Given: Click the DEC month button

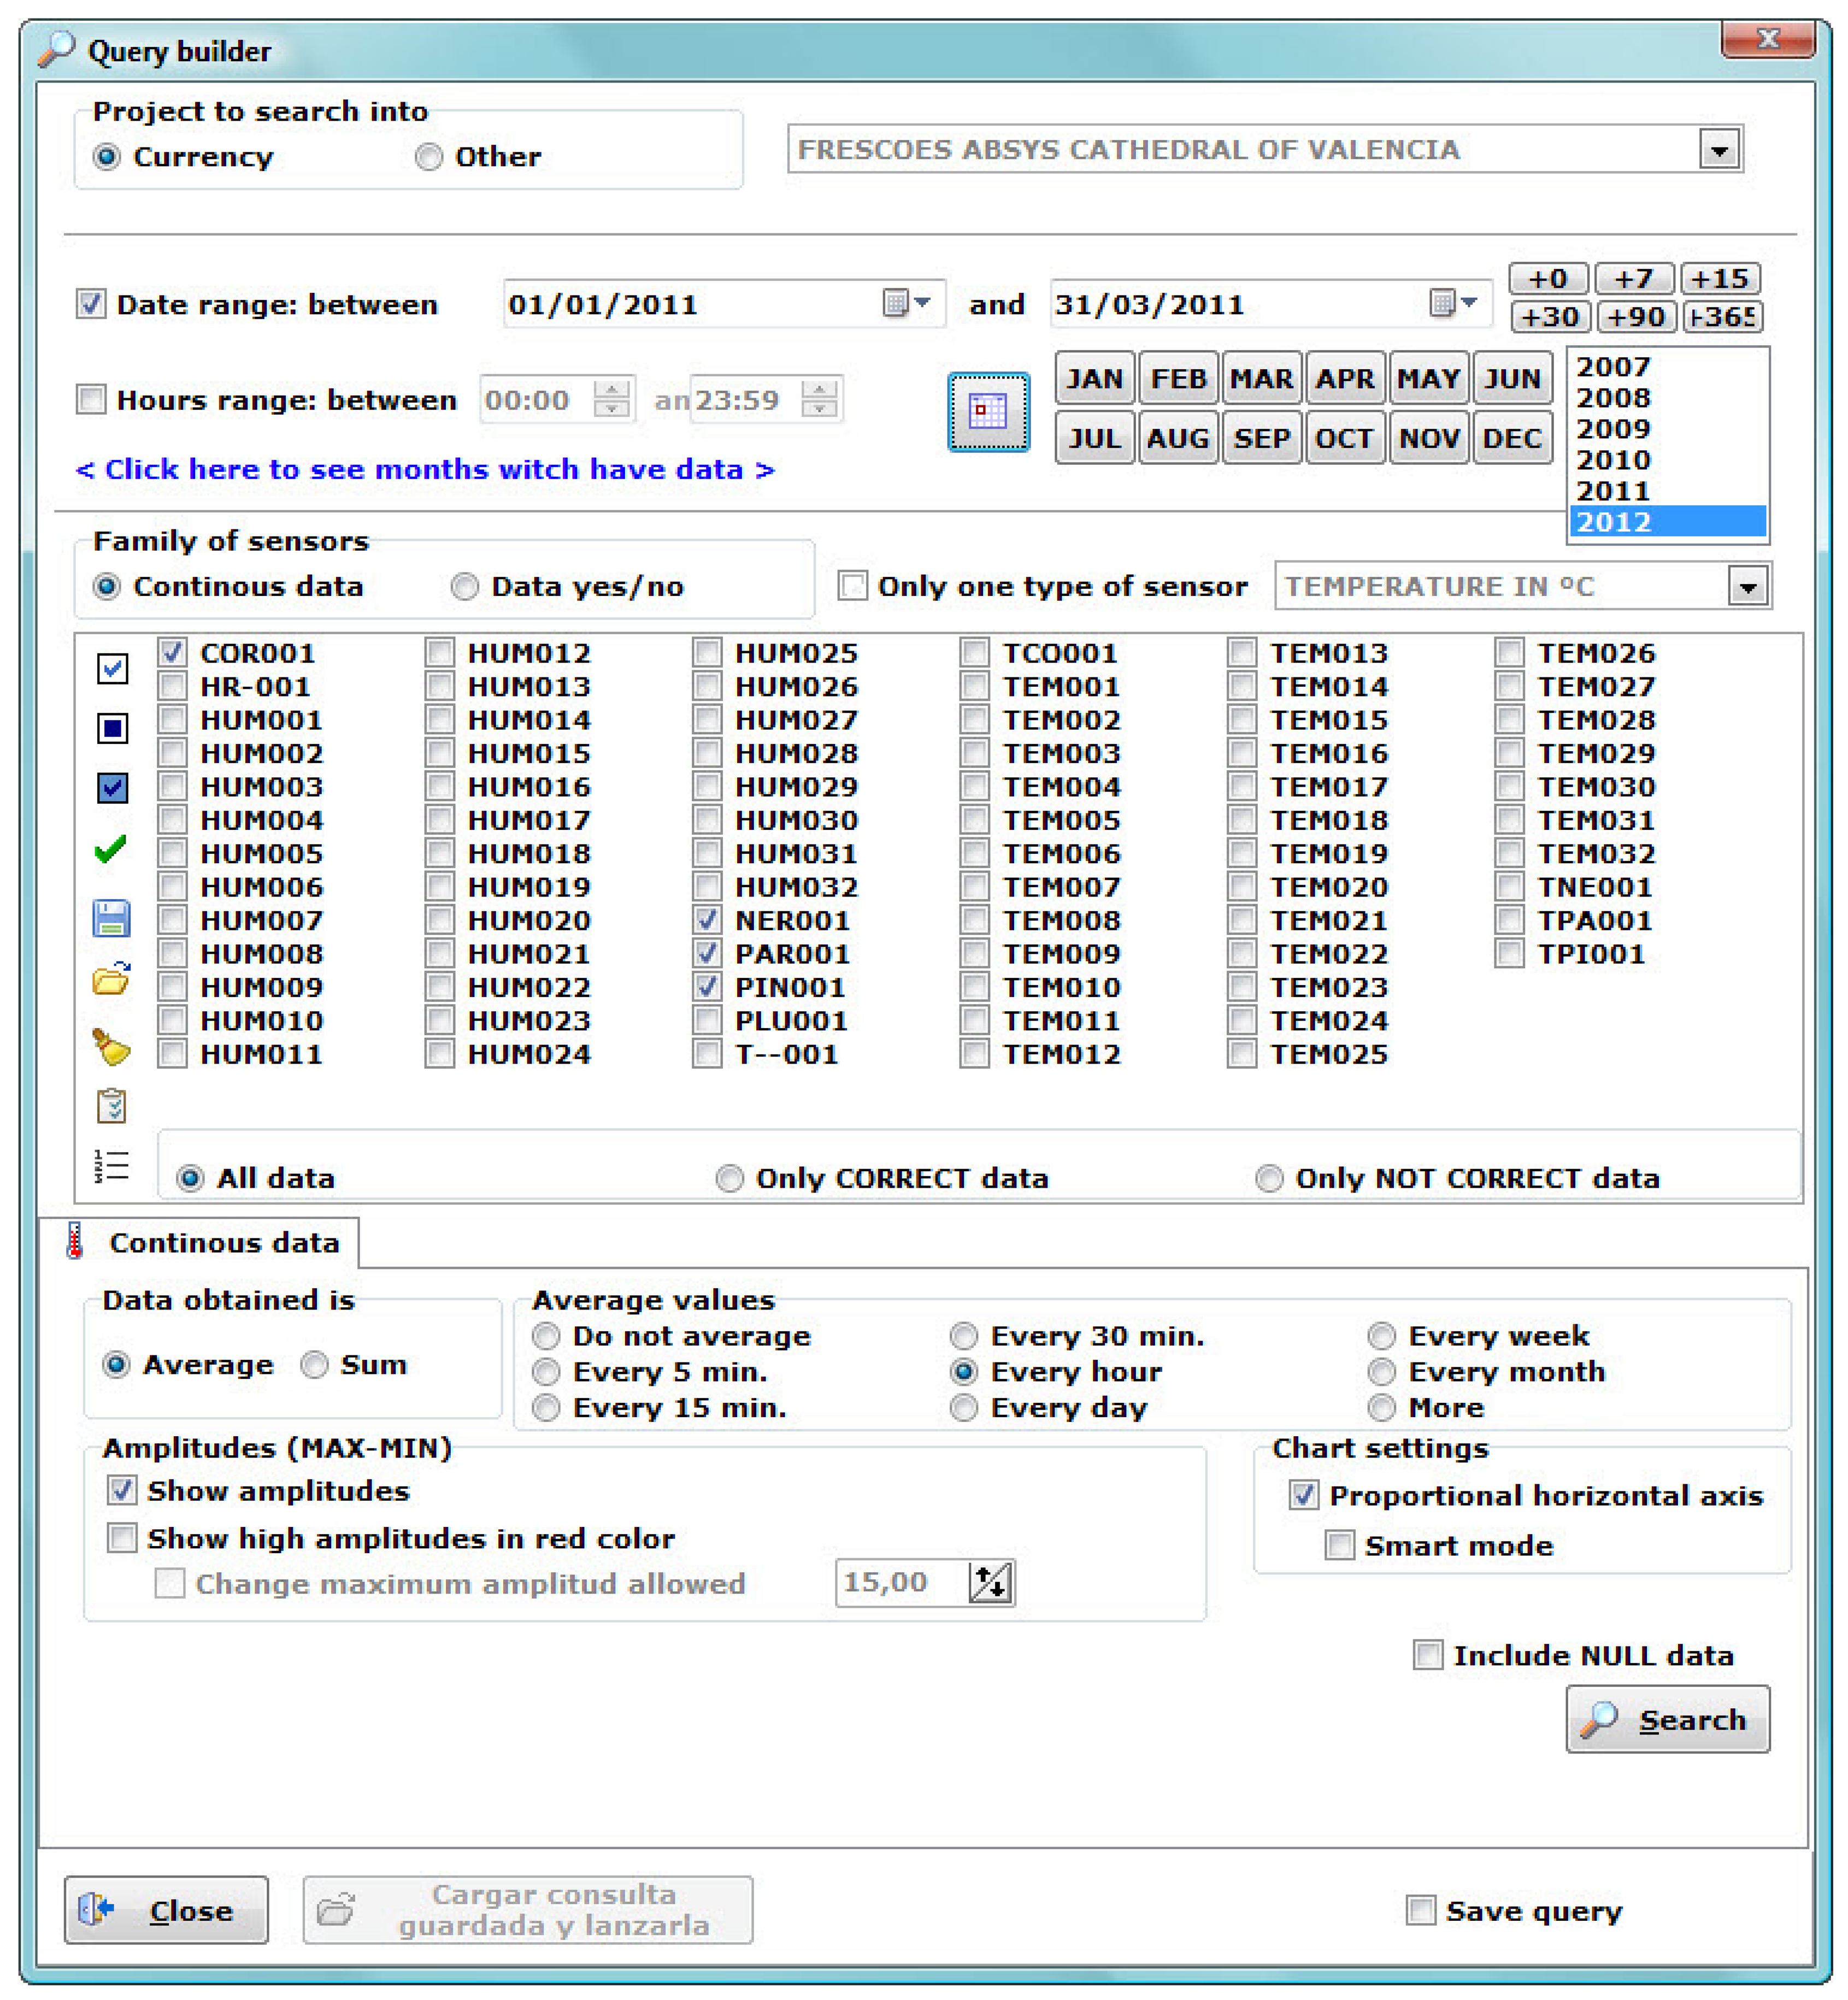Looking at the screenshot, I should pos(1512,438).
